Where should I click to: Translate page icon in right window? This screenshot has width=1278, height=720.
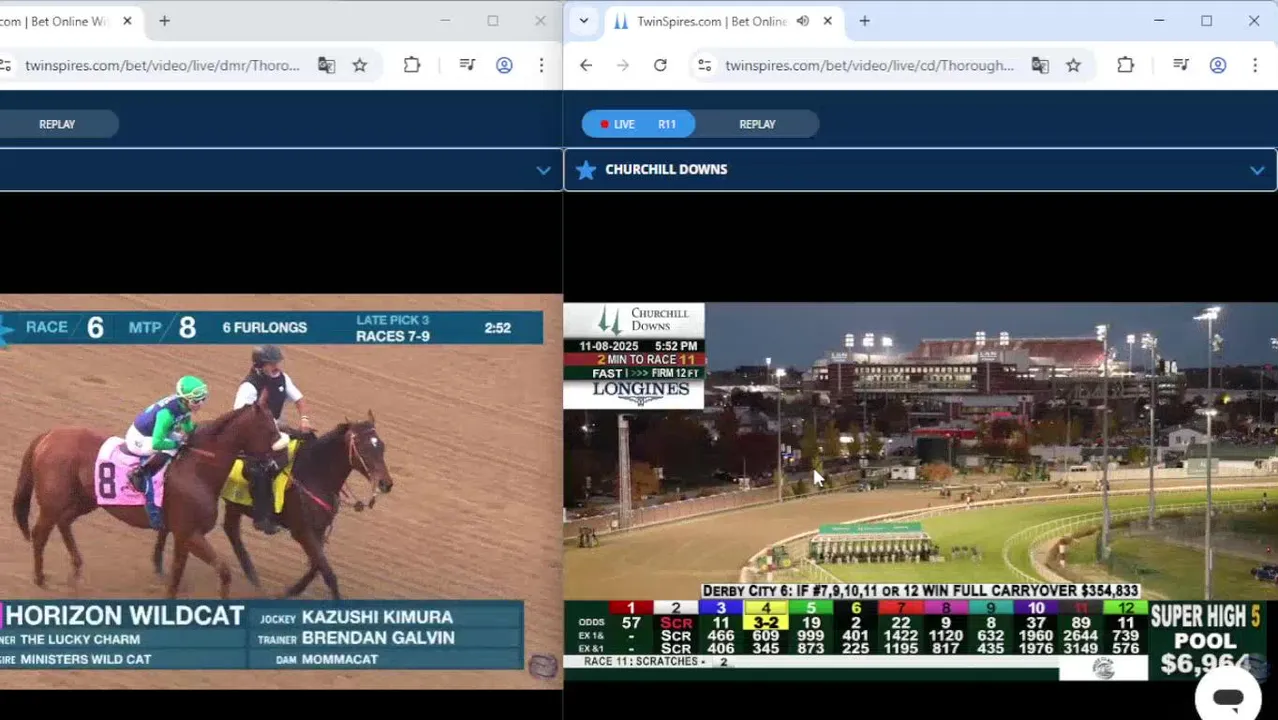point(1040,65)
